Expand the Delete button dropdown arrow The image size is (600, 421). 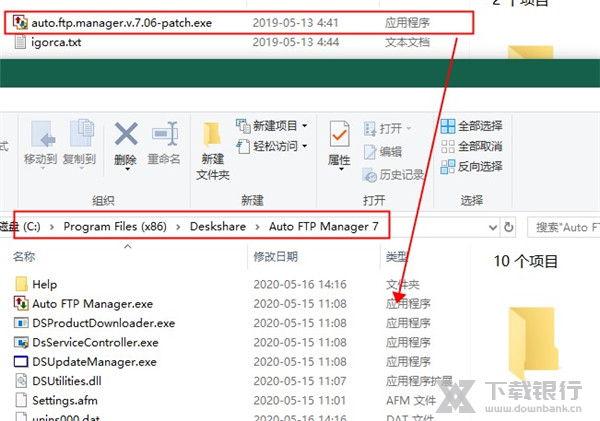click(x=127, y=169)
